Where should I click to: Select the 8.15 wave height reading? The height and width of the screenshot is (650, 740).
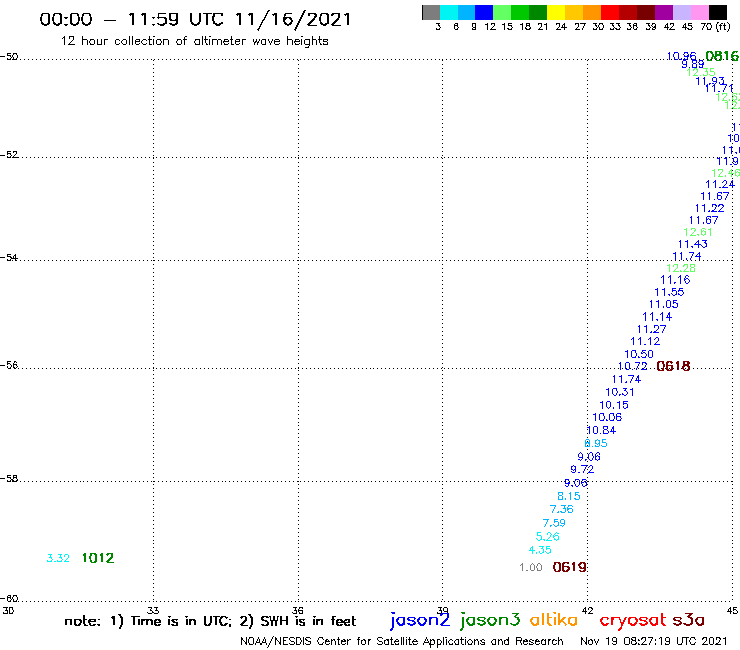point(569,496)
